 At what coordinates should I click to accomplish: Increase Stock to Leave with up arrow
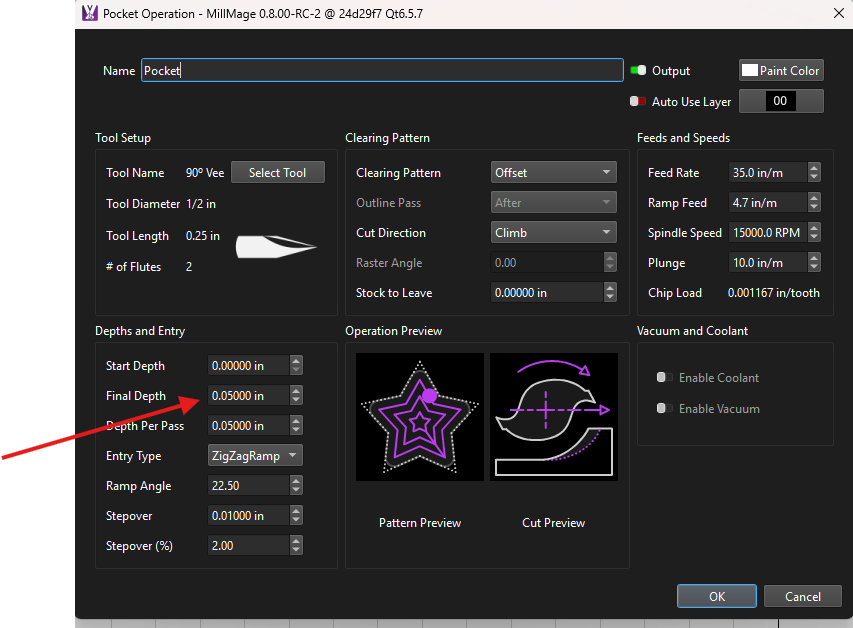pyautogui.click(x=610, y=287)
